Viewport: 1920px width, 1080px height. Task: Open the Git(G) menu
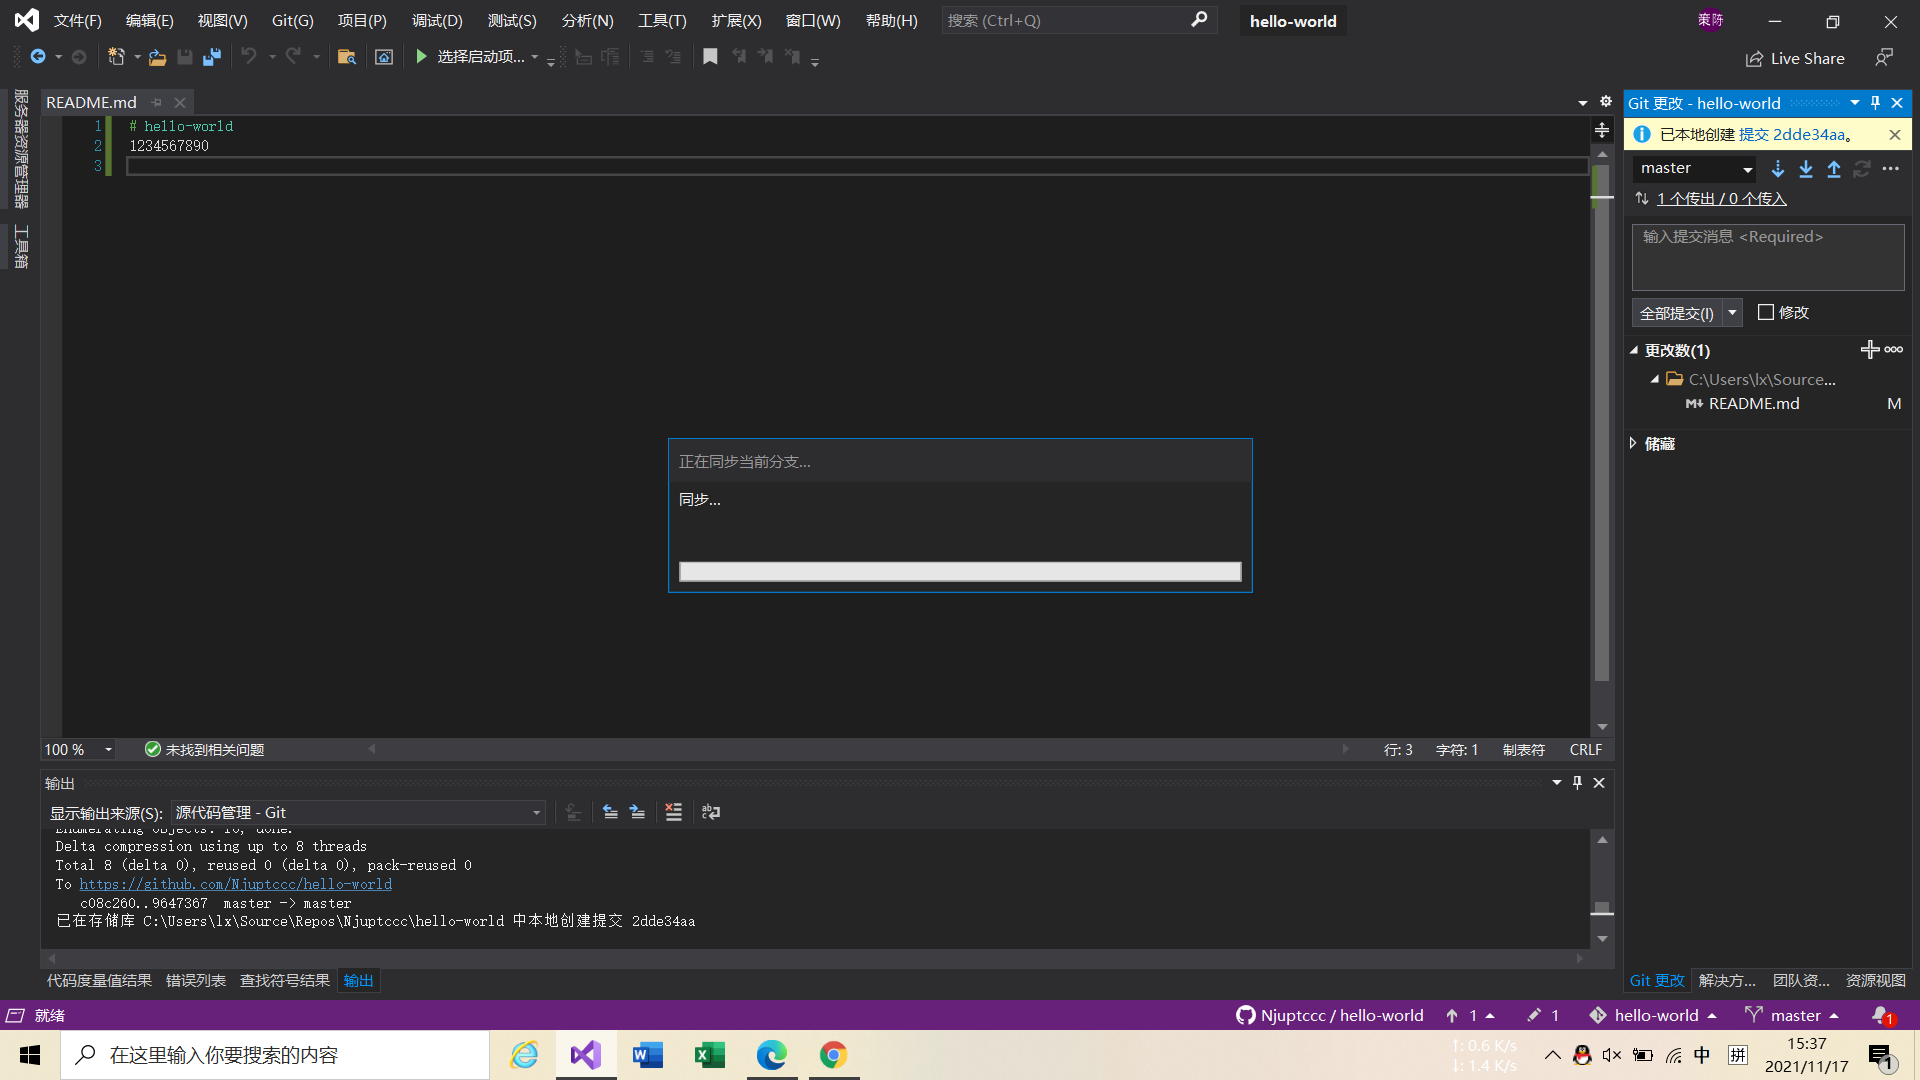[292, 21]
